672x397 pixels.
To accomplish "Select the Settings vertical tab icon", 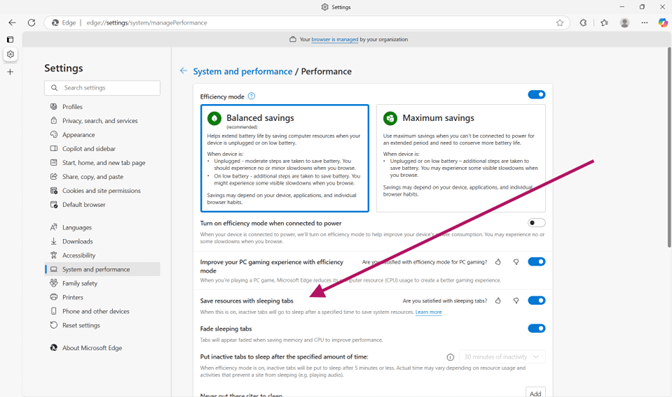I will coord(10,54).
